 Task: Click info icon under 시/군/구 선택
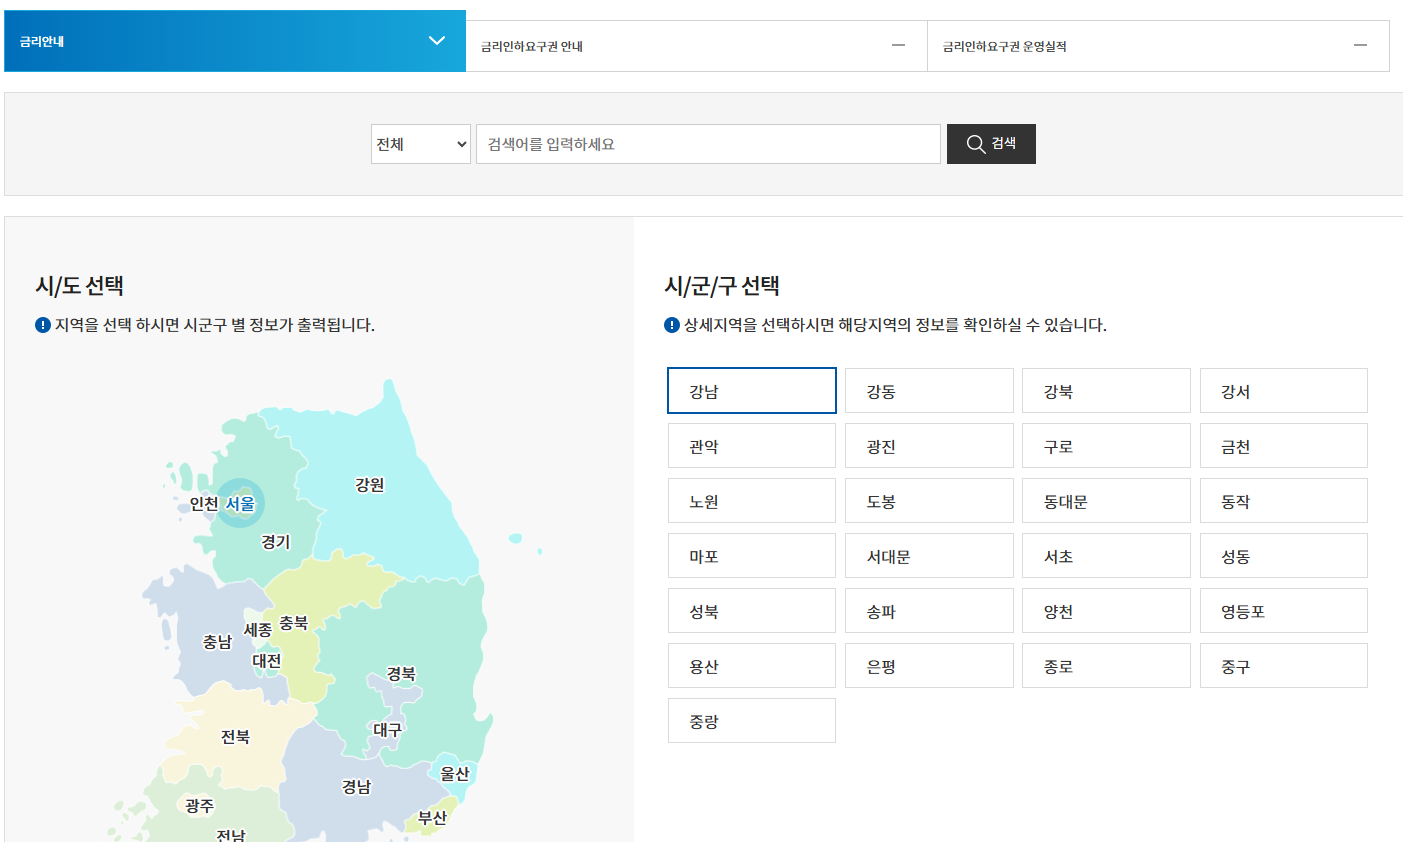(x=672, y=325)
